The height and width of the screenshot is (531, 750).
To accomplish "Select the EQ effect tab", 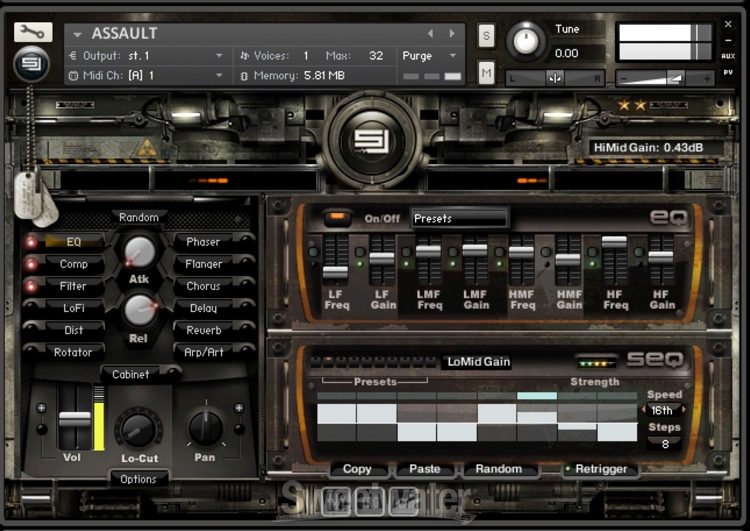I will (x=73, y=242).
